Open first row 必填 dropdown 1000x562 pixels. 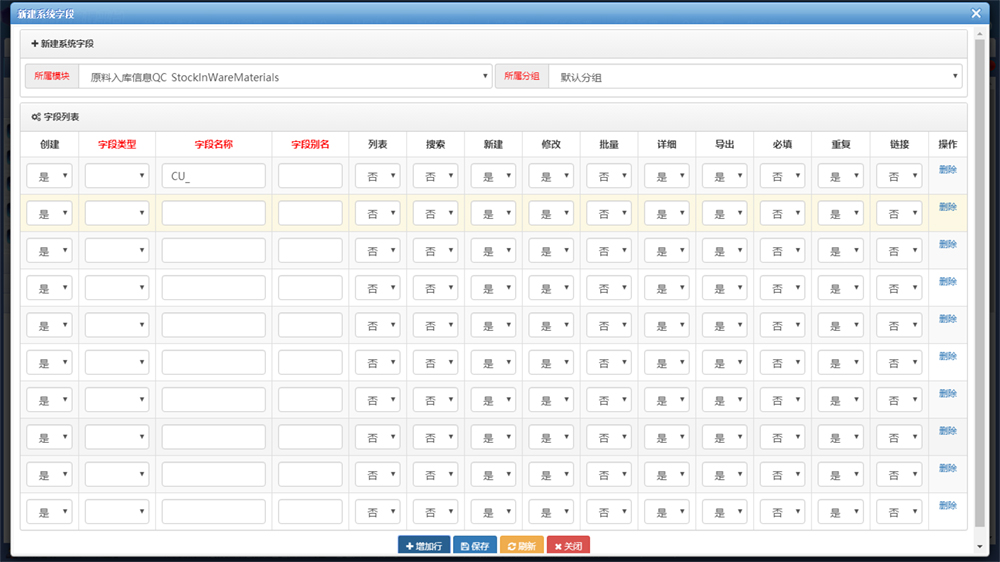(783, 176)
